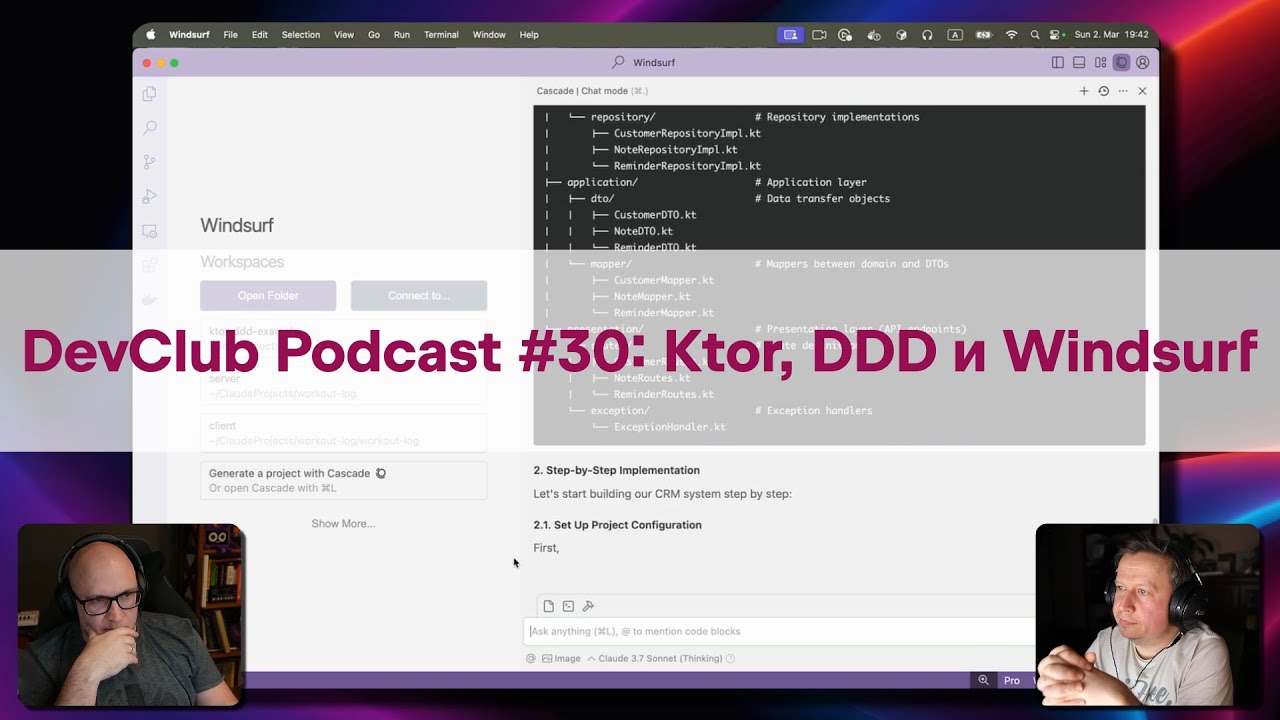This screenshot has height=720, width=1280.
Task: Close the Cascade panel
Action: click(1142, 91)
